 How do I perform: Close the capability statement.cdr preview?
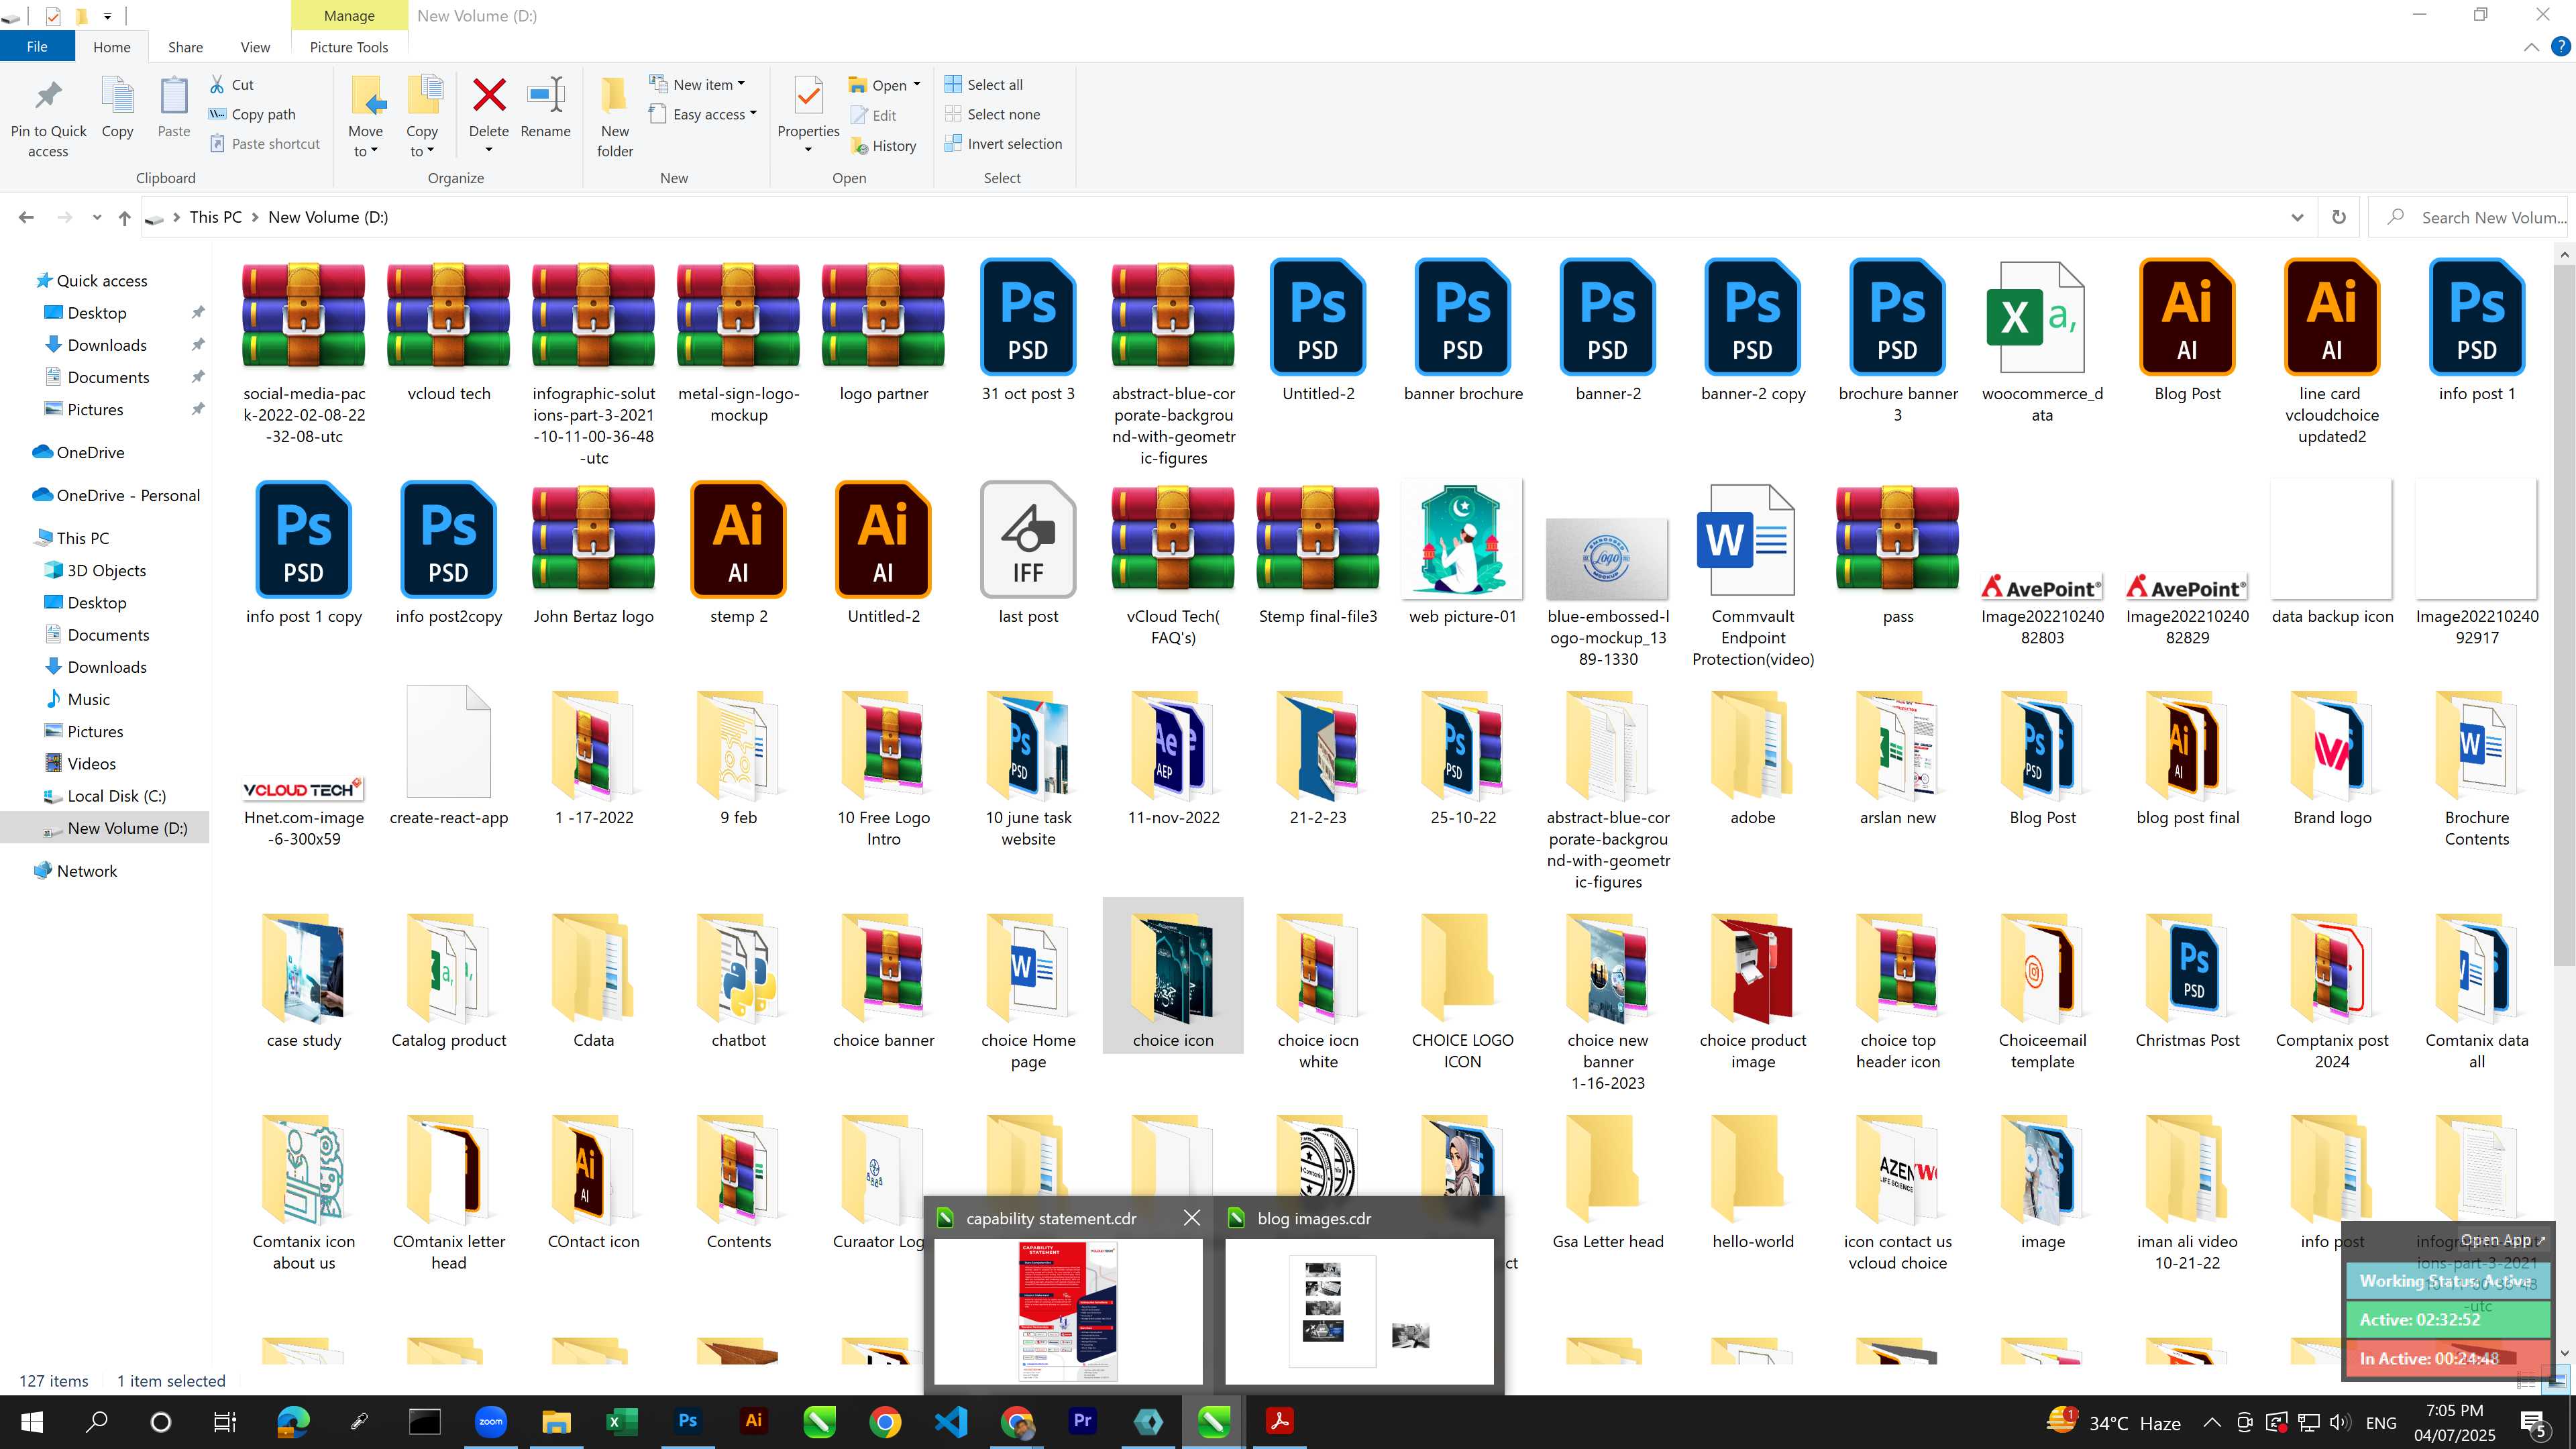tap(1191, 1218)
